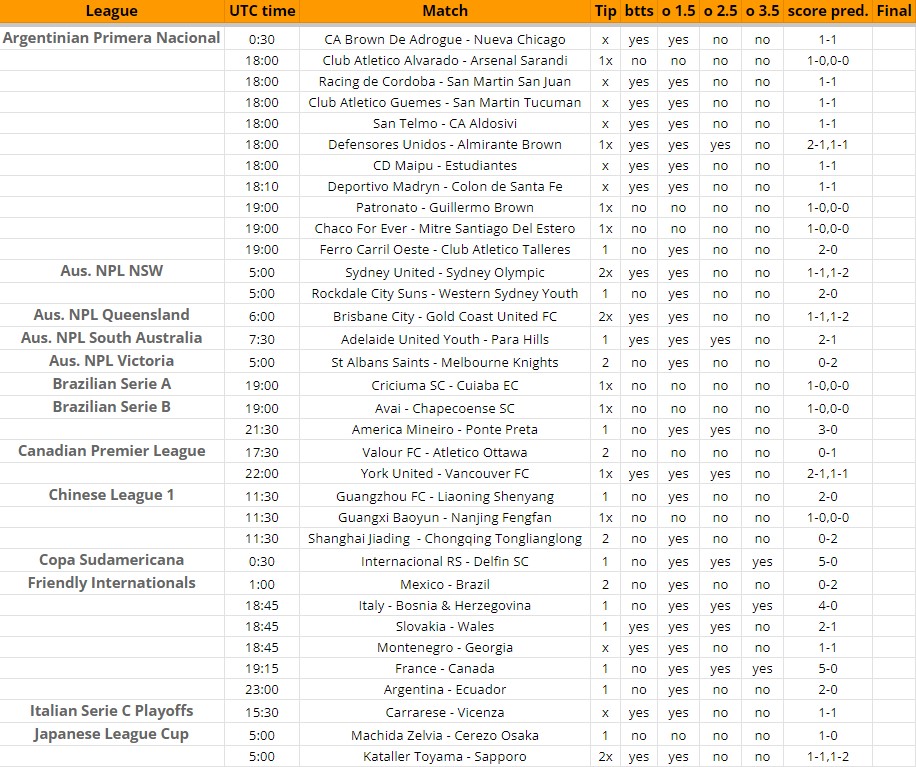
Task: Click the Shanghai Jiading - Chongqing Tonglianglong match
Action: coord(445,539)
